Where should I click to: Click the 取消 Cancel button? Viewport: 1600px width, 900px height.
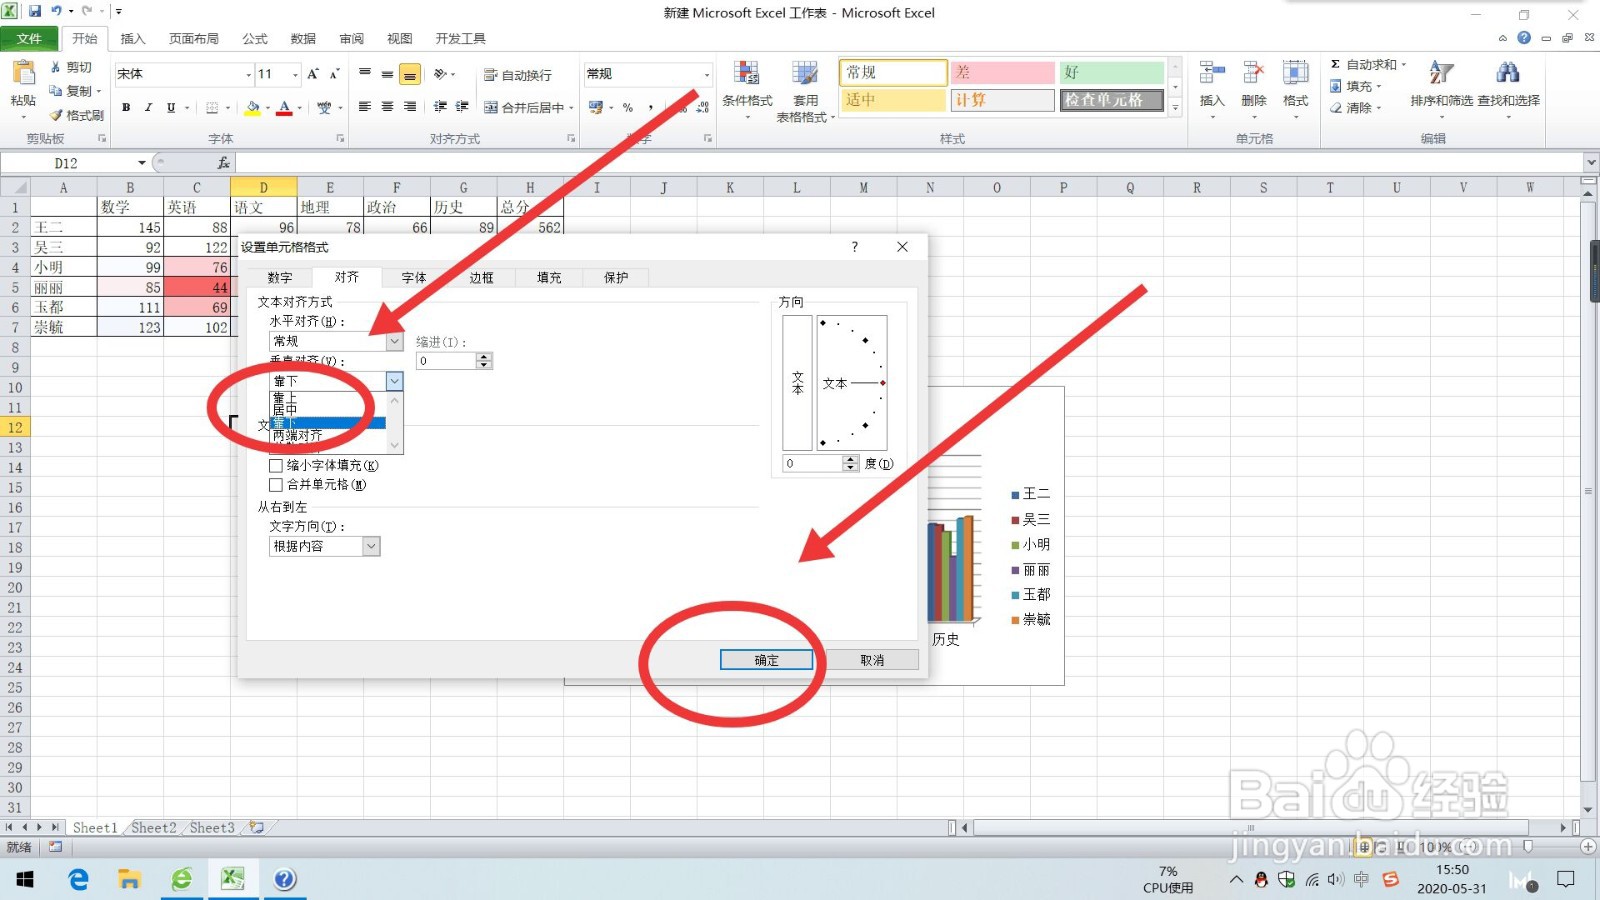coord(872,660)
